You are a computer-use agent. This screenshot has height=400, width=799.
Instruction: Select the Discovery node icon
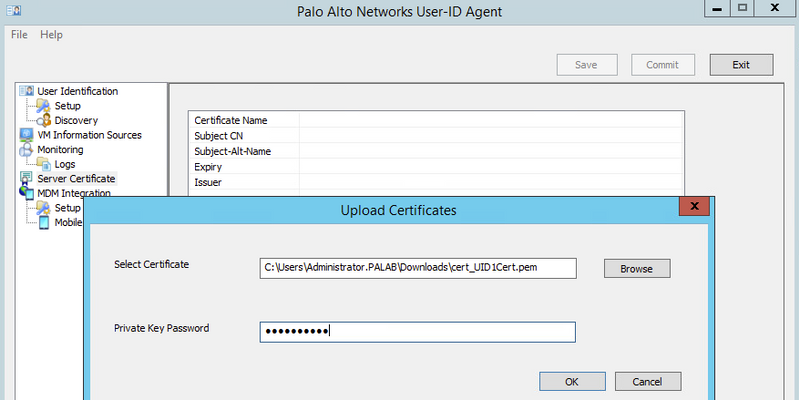point(43,120)
